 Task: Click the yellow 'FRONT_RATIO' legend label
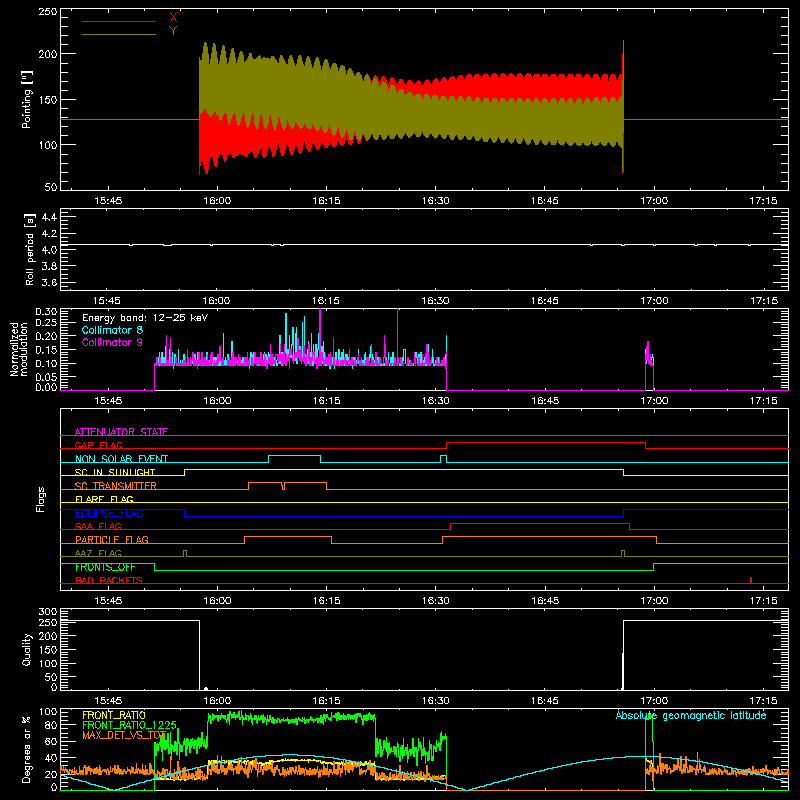(x=114, y=715)
